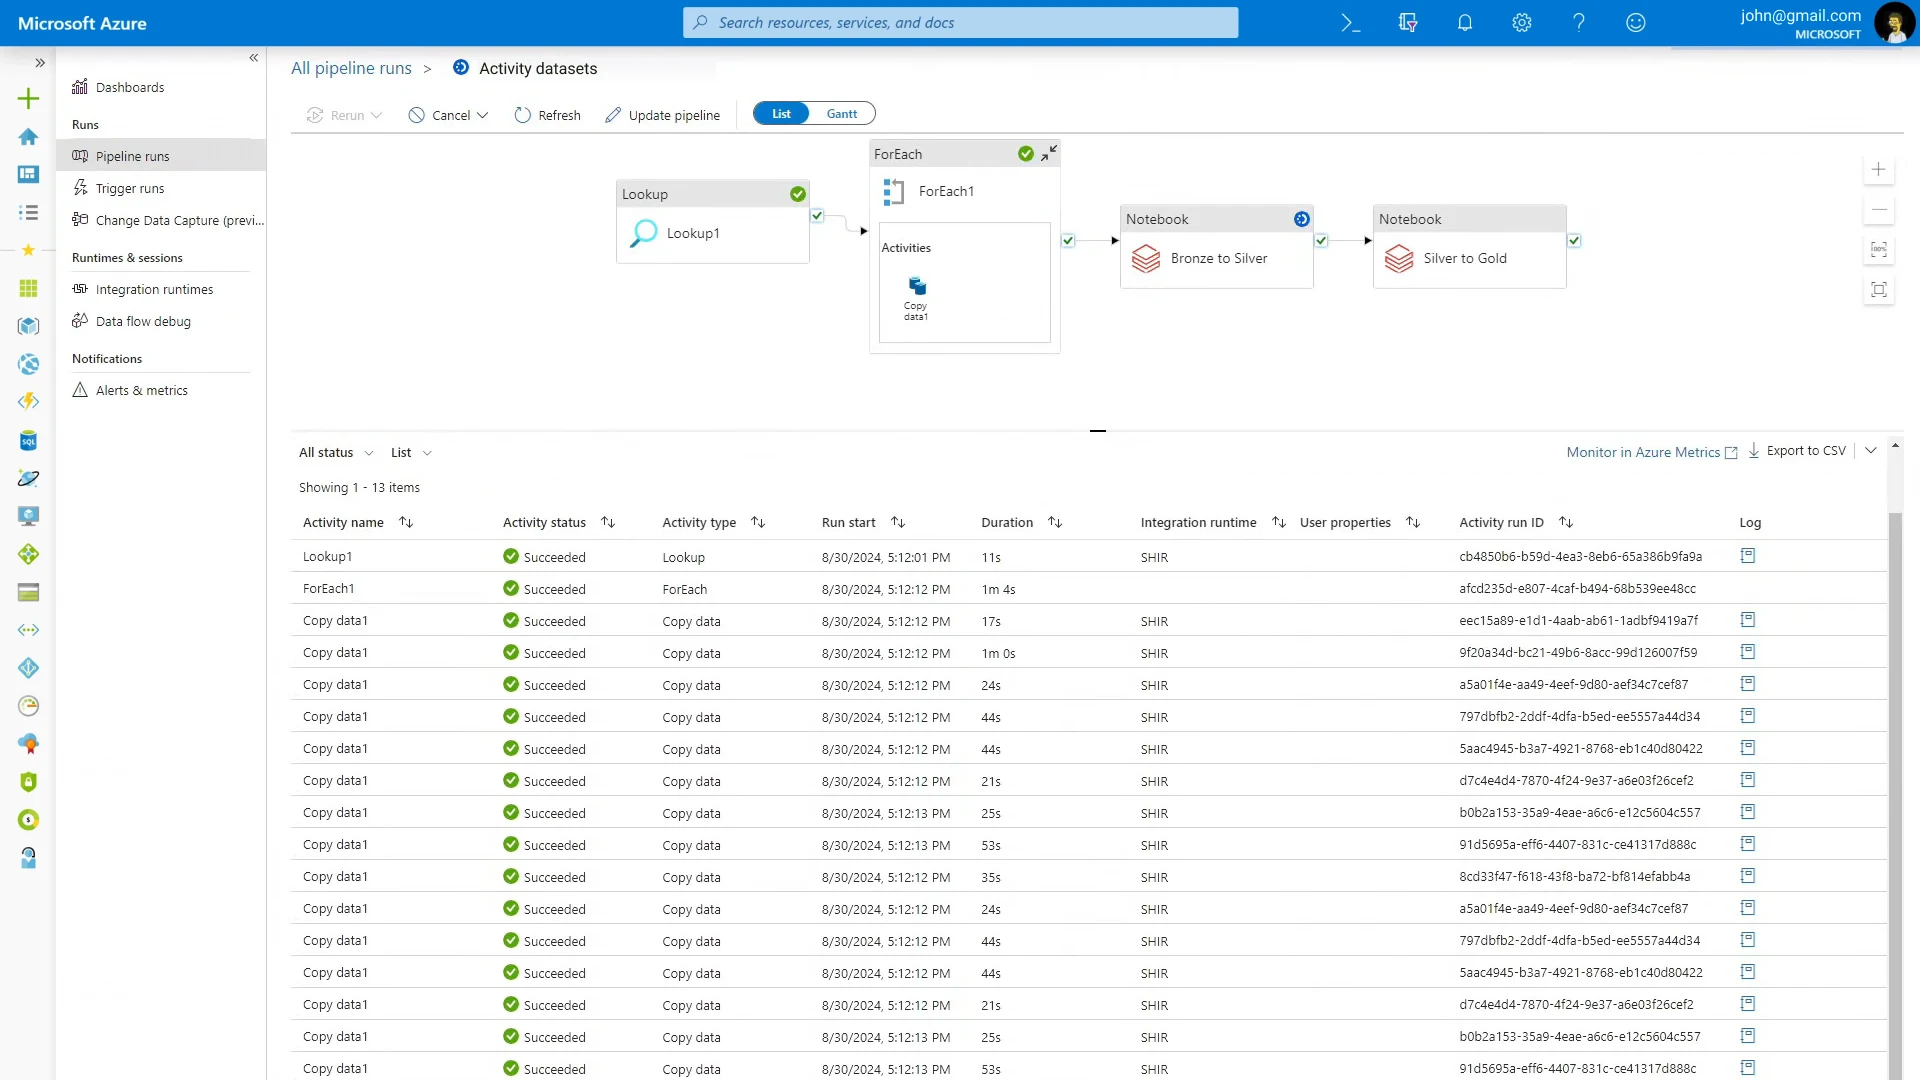Open the Lookup1 activity log
The image size is (1920, 1080).
pos(1749,556)
